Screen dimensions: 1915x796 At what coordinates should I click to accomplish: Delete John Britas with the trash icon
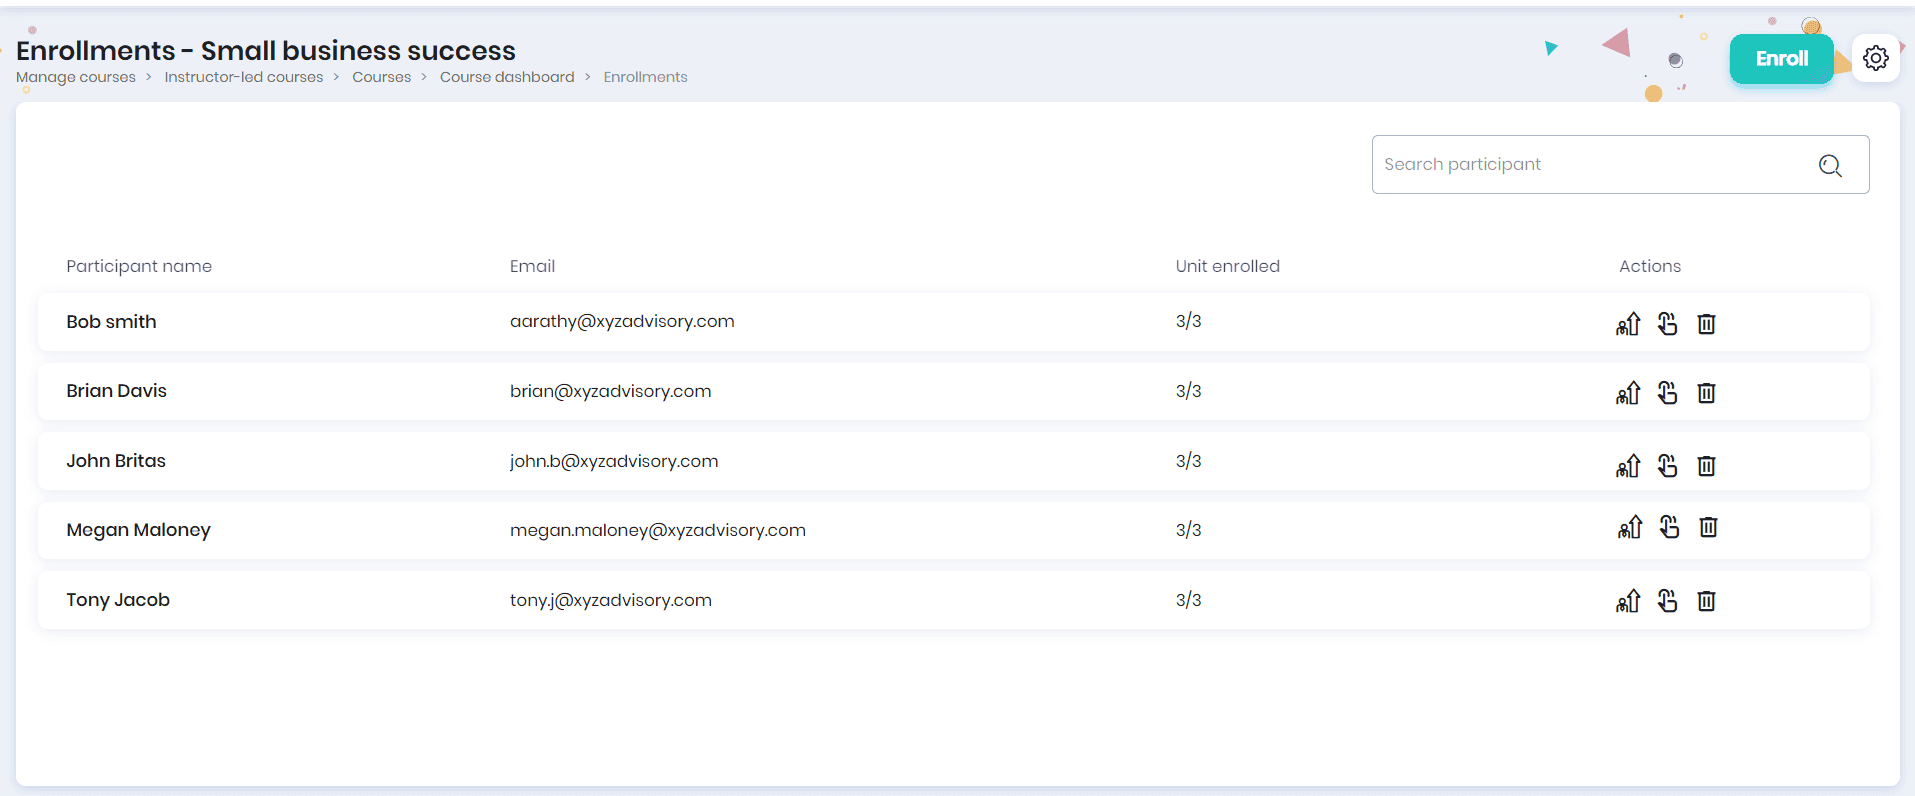coord(1706,466)
